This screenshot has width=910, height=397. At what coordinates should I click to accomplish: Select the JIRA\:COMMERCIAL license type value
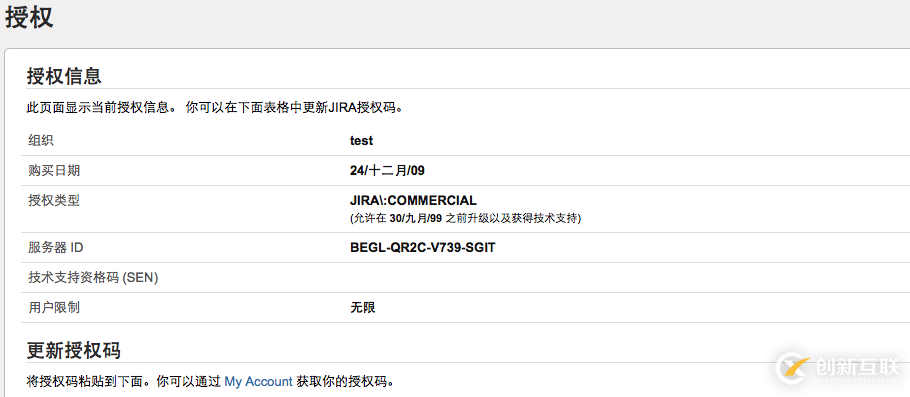(x=413, y=201)
